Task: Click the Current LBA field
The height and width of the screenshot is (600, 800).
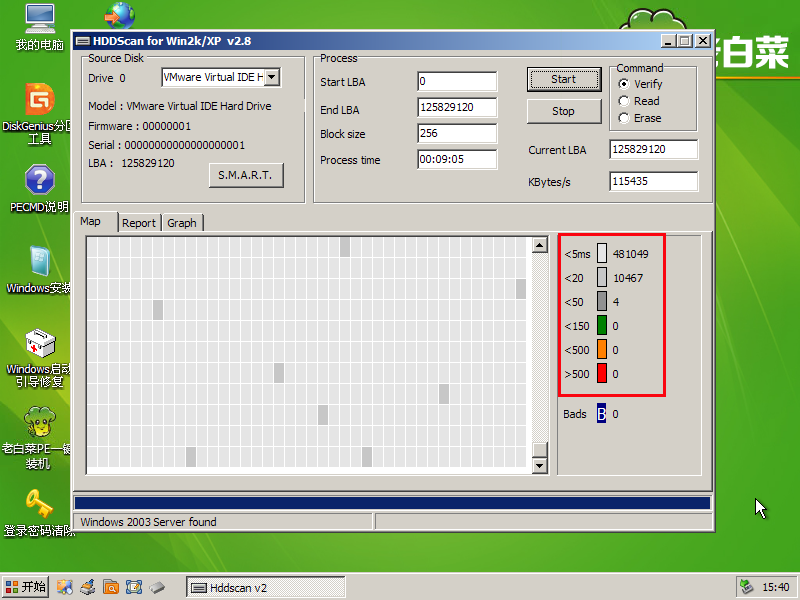Action: coord(654,149)
